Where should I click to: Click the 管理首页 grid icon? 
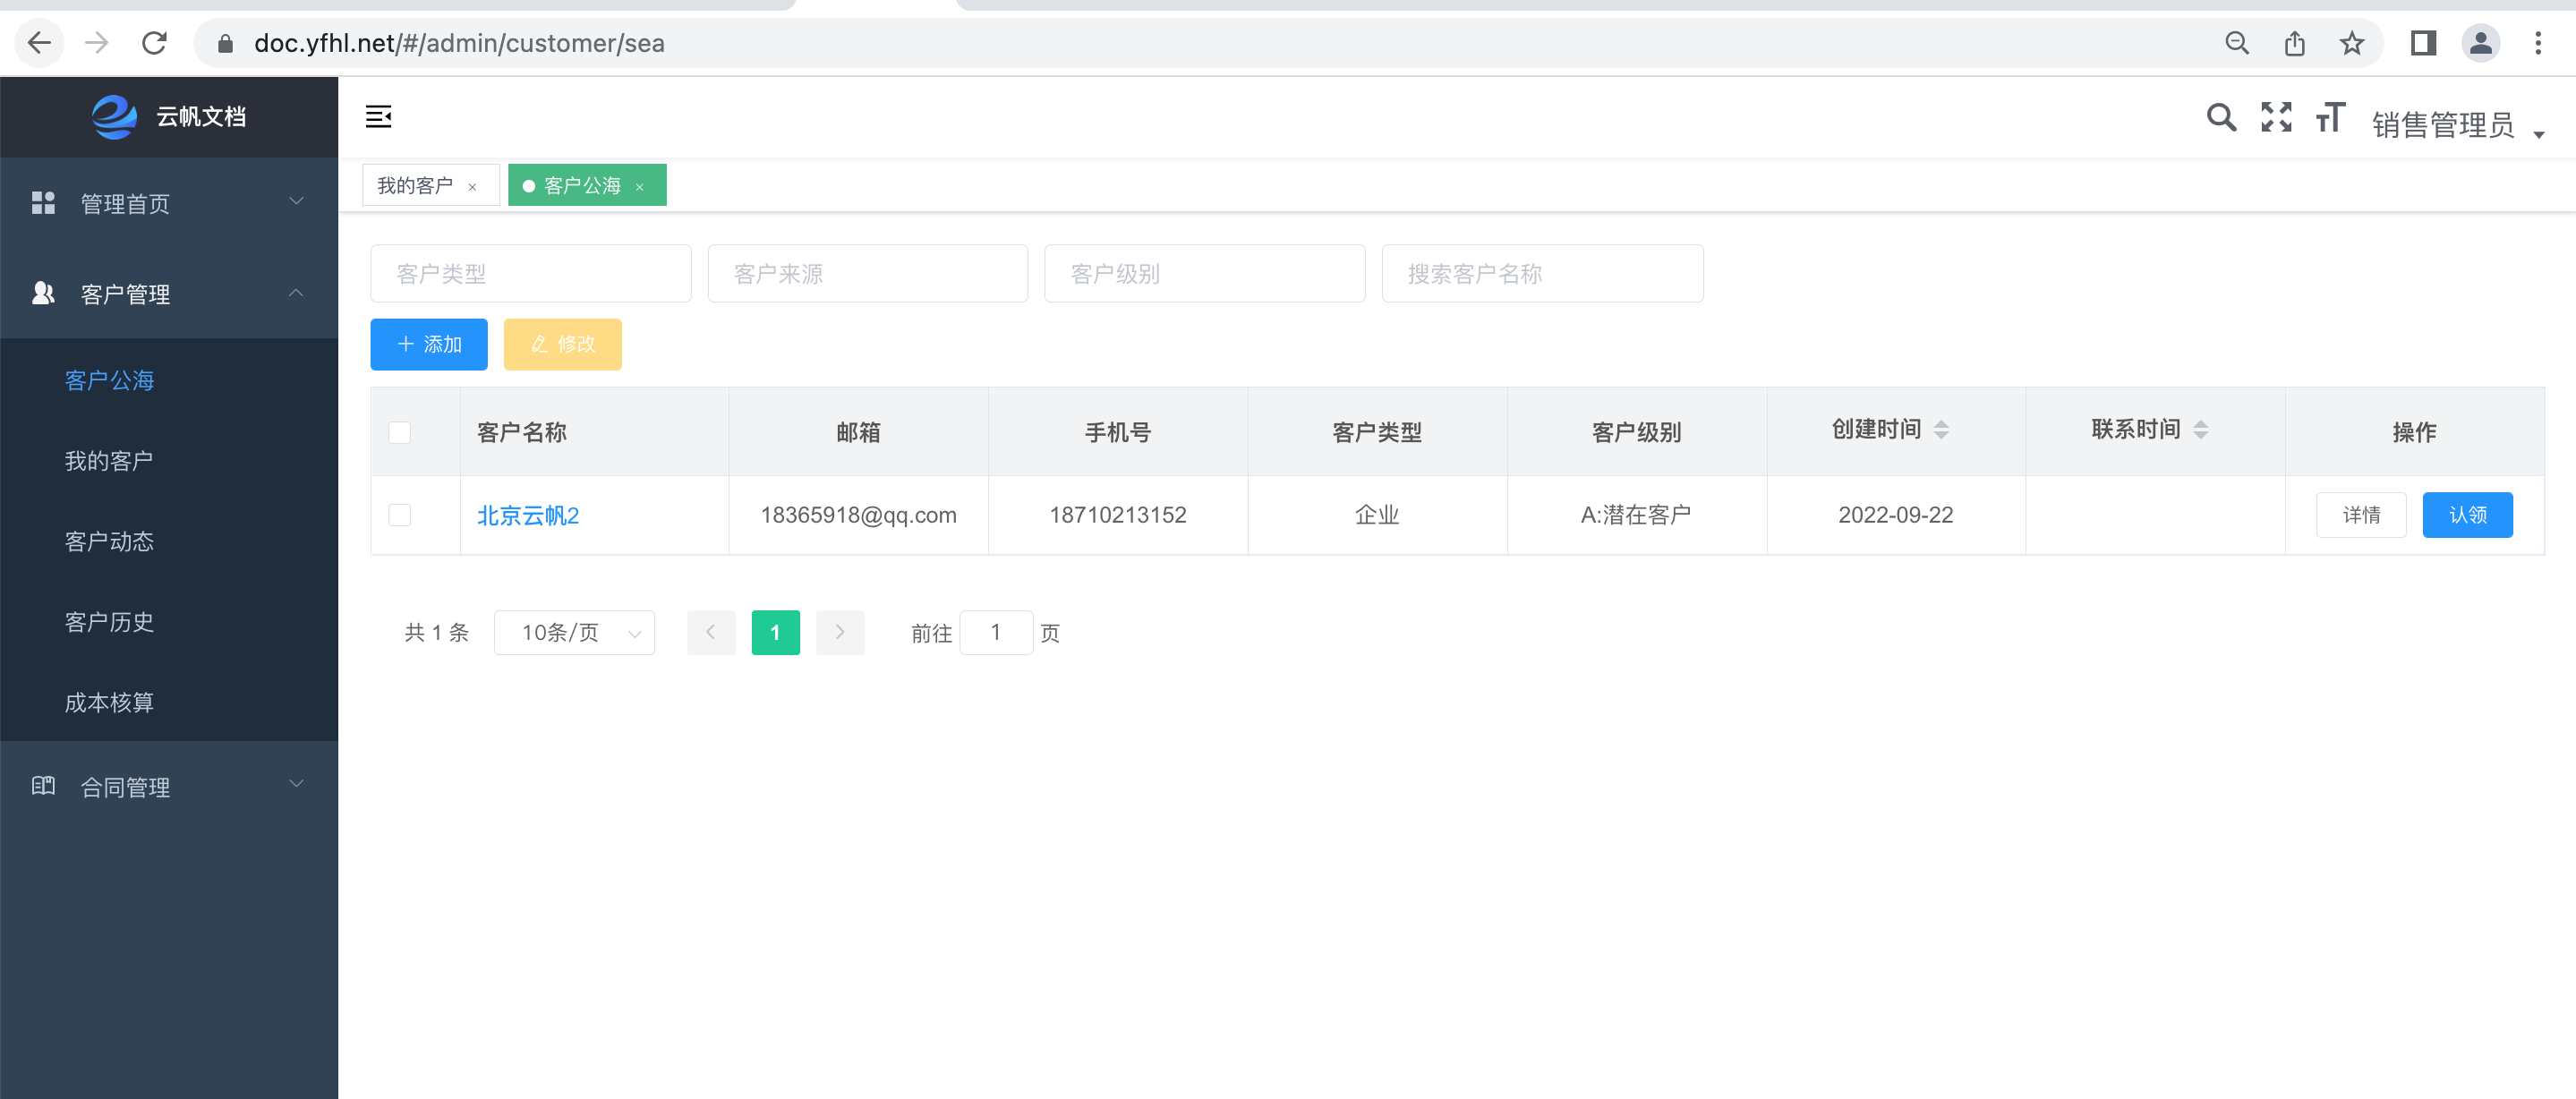point(43,203)
